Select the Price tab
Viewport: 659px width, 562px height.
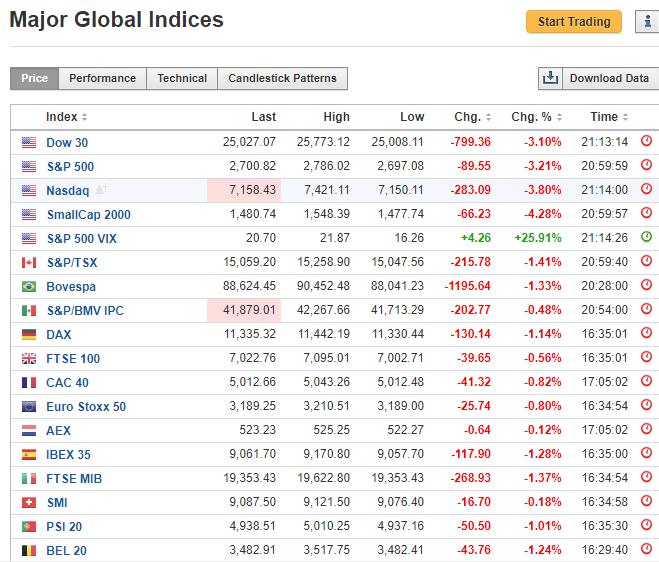[34, 78]
